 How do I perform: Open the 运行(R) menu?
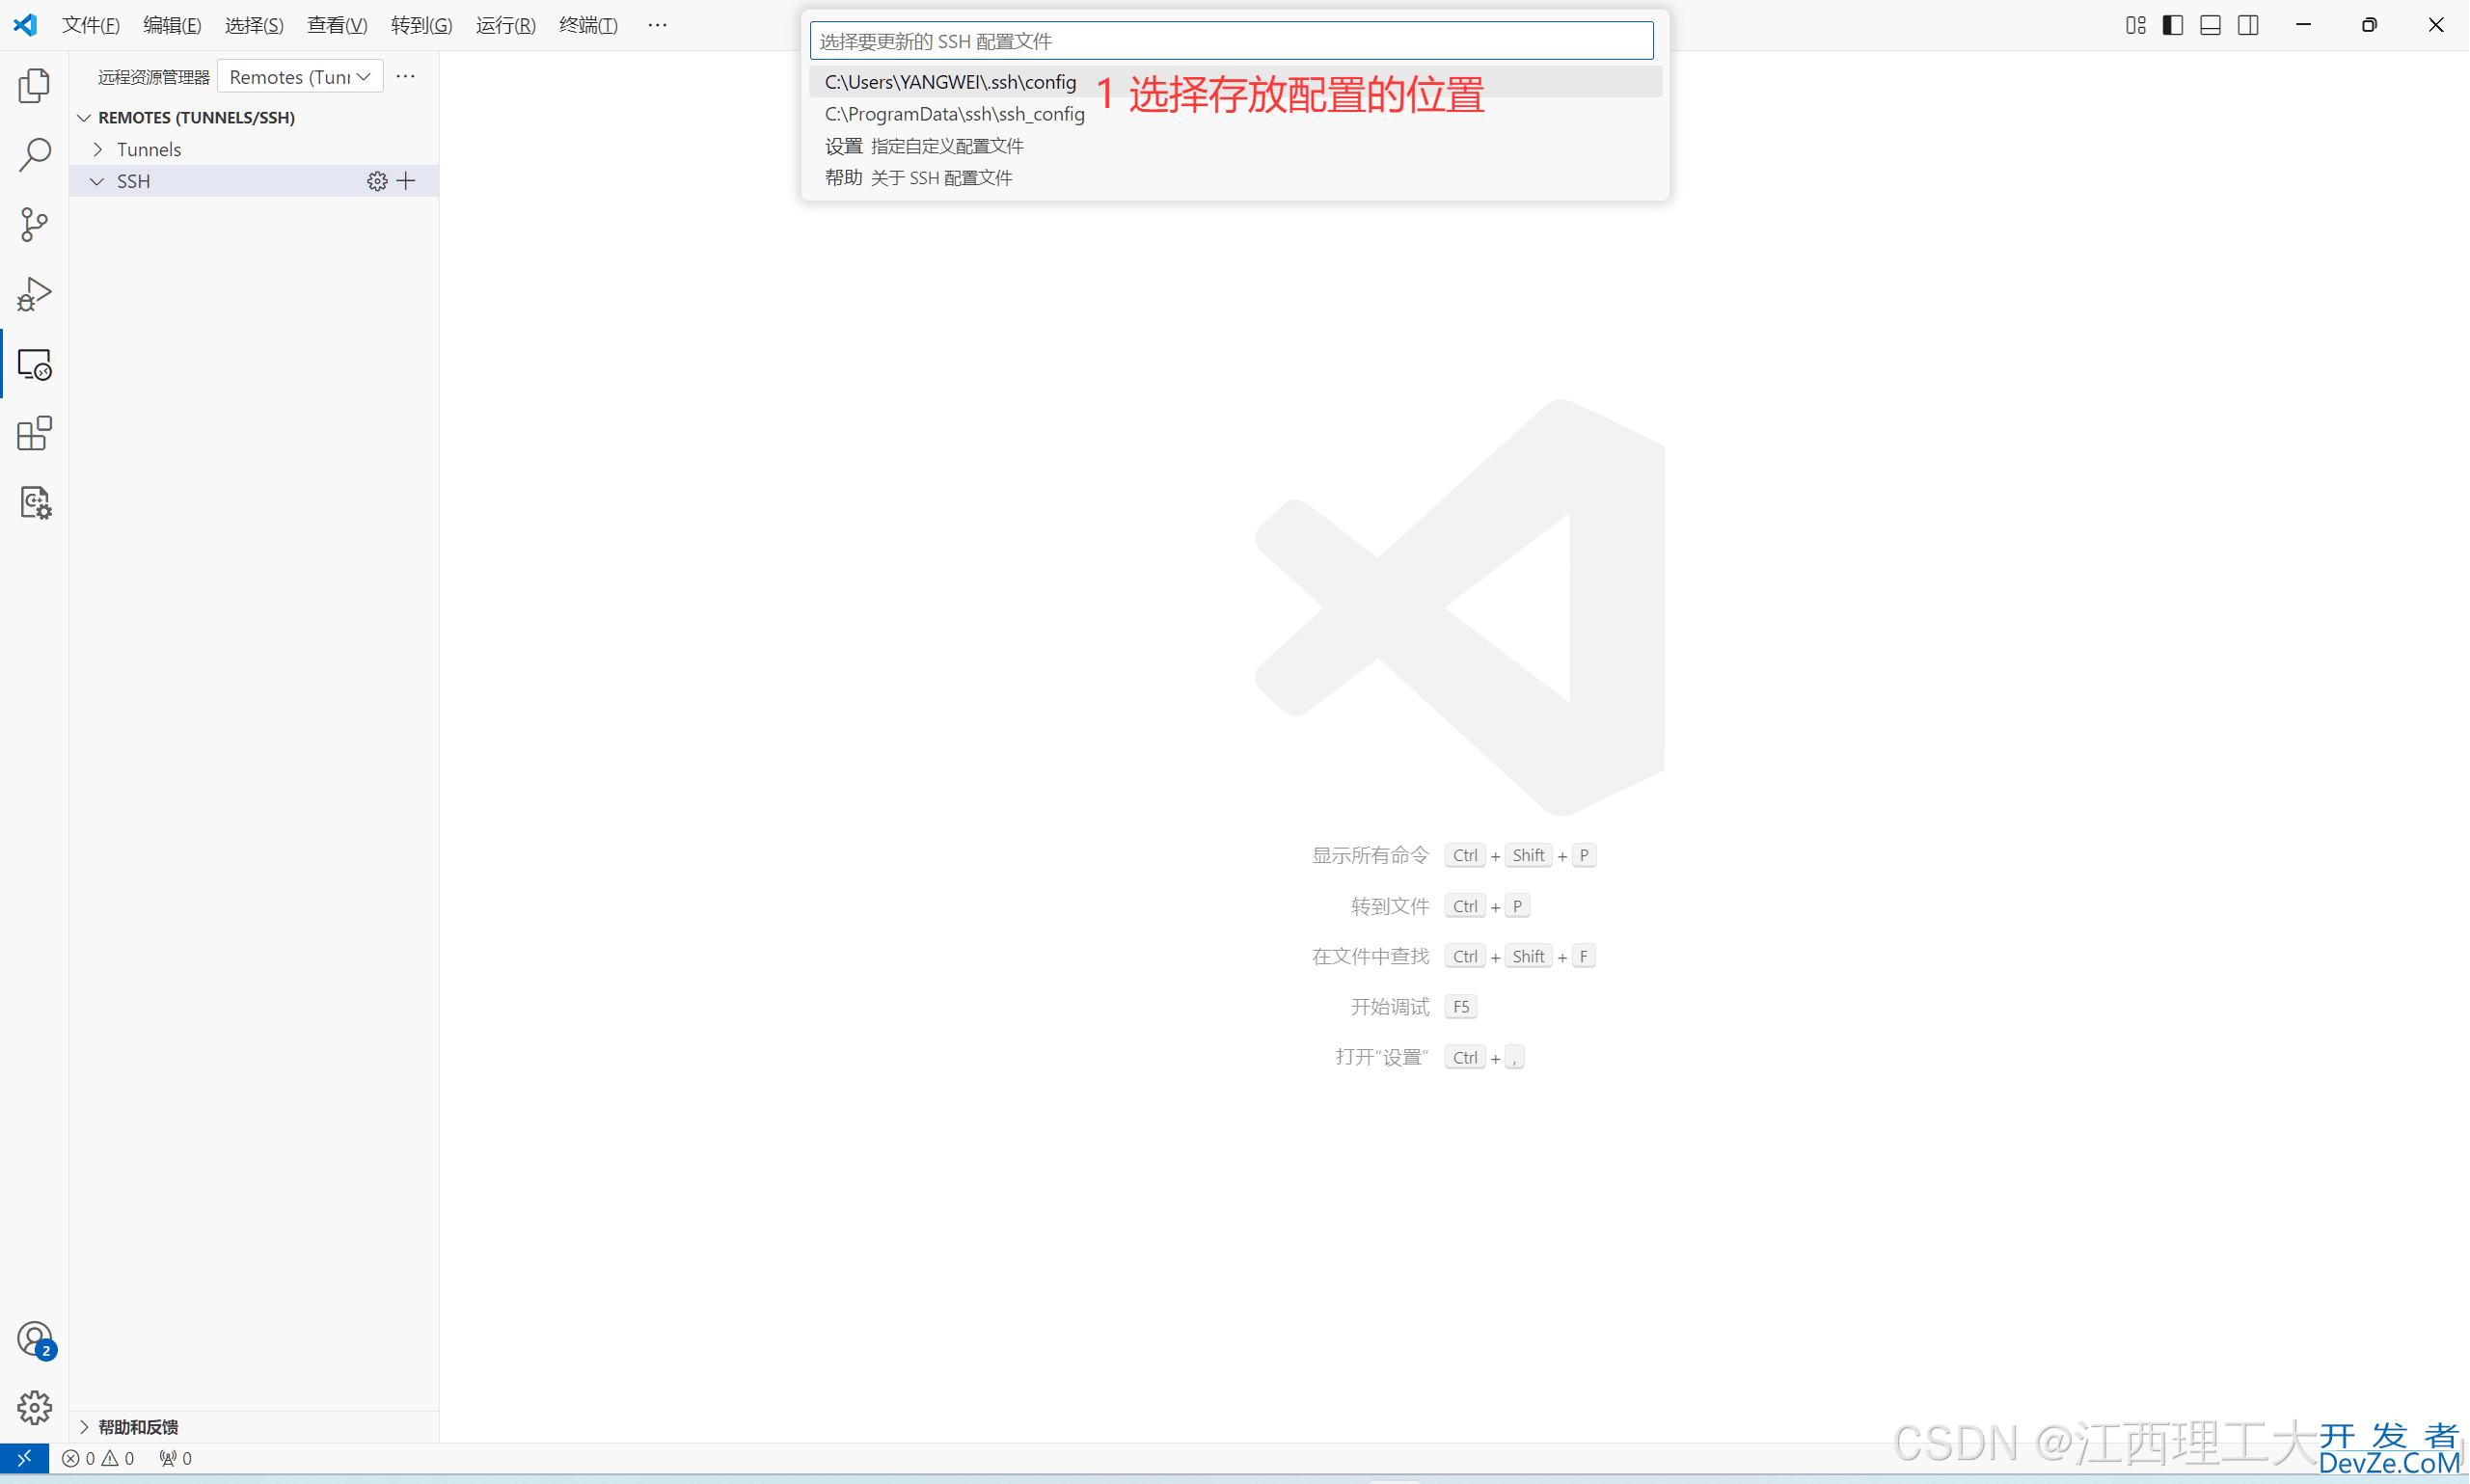(505, 25)
